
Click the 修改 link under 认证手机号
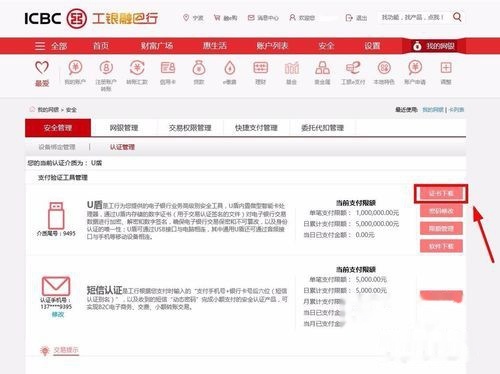pyautogui.click(x=57, y=315)
